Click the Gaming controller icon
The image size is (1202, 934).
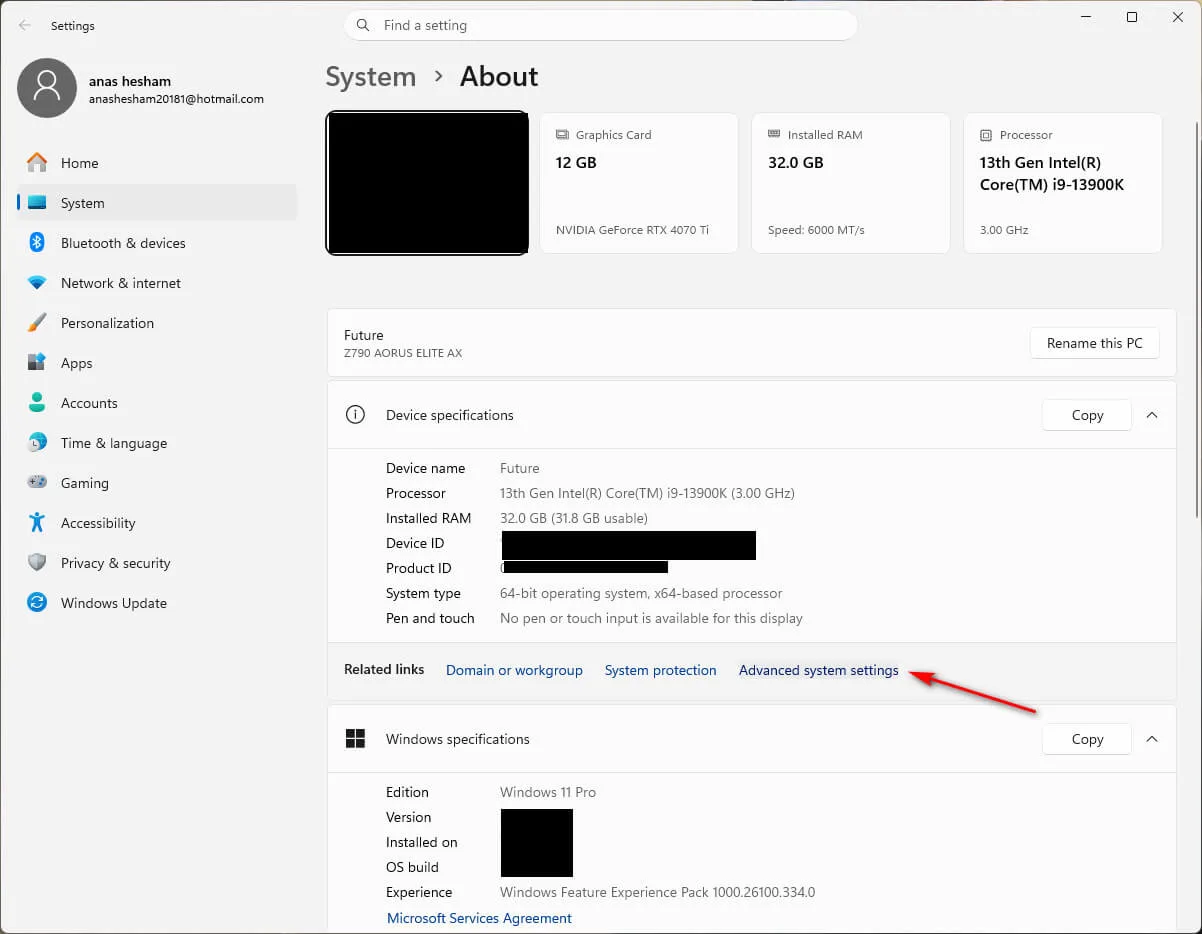click(x=37, y=483)
